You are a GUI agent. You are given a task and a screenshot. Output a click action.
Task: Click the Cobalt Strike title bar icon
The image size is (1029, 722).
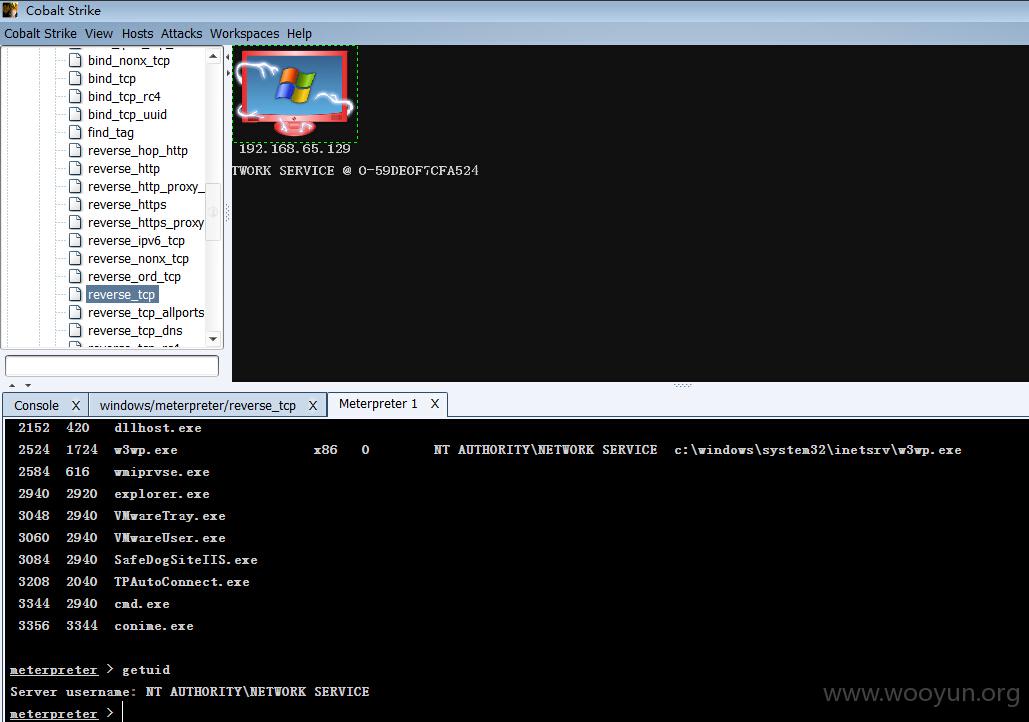(10, 10)
